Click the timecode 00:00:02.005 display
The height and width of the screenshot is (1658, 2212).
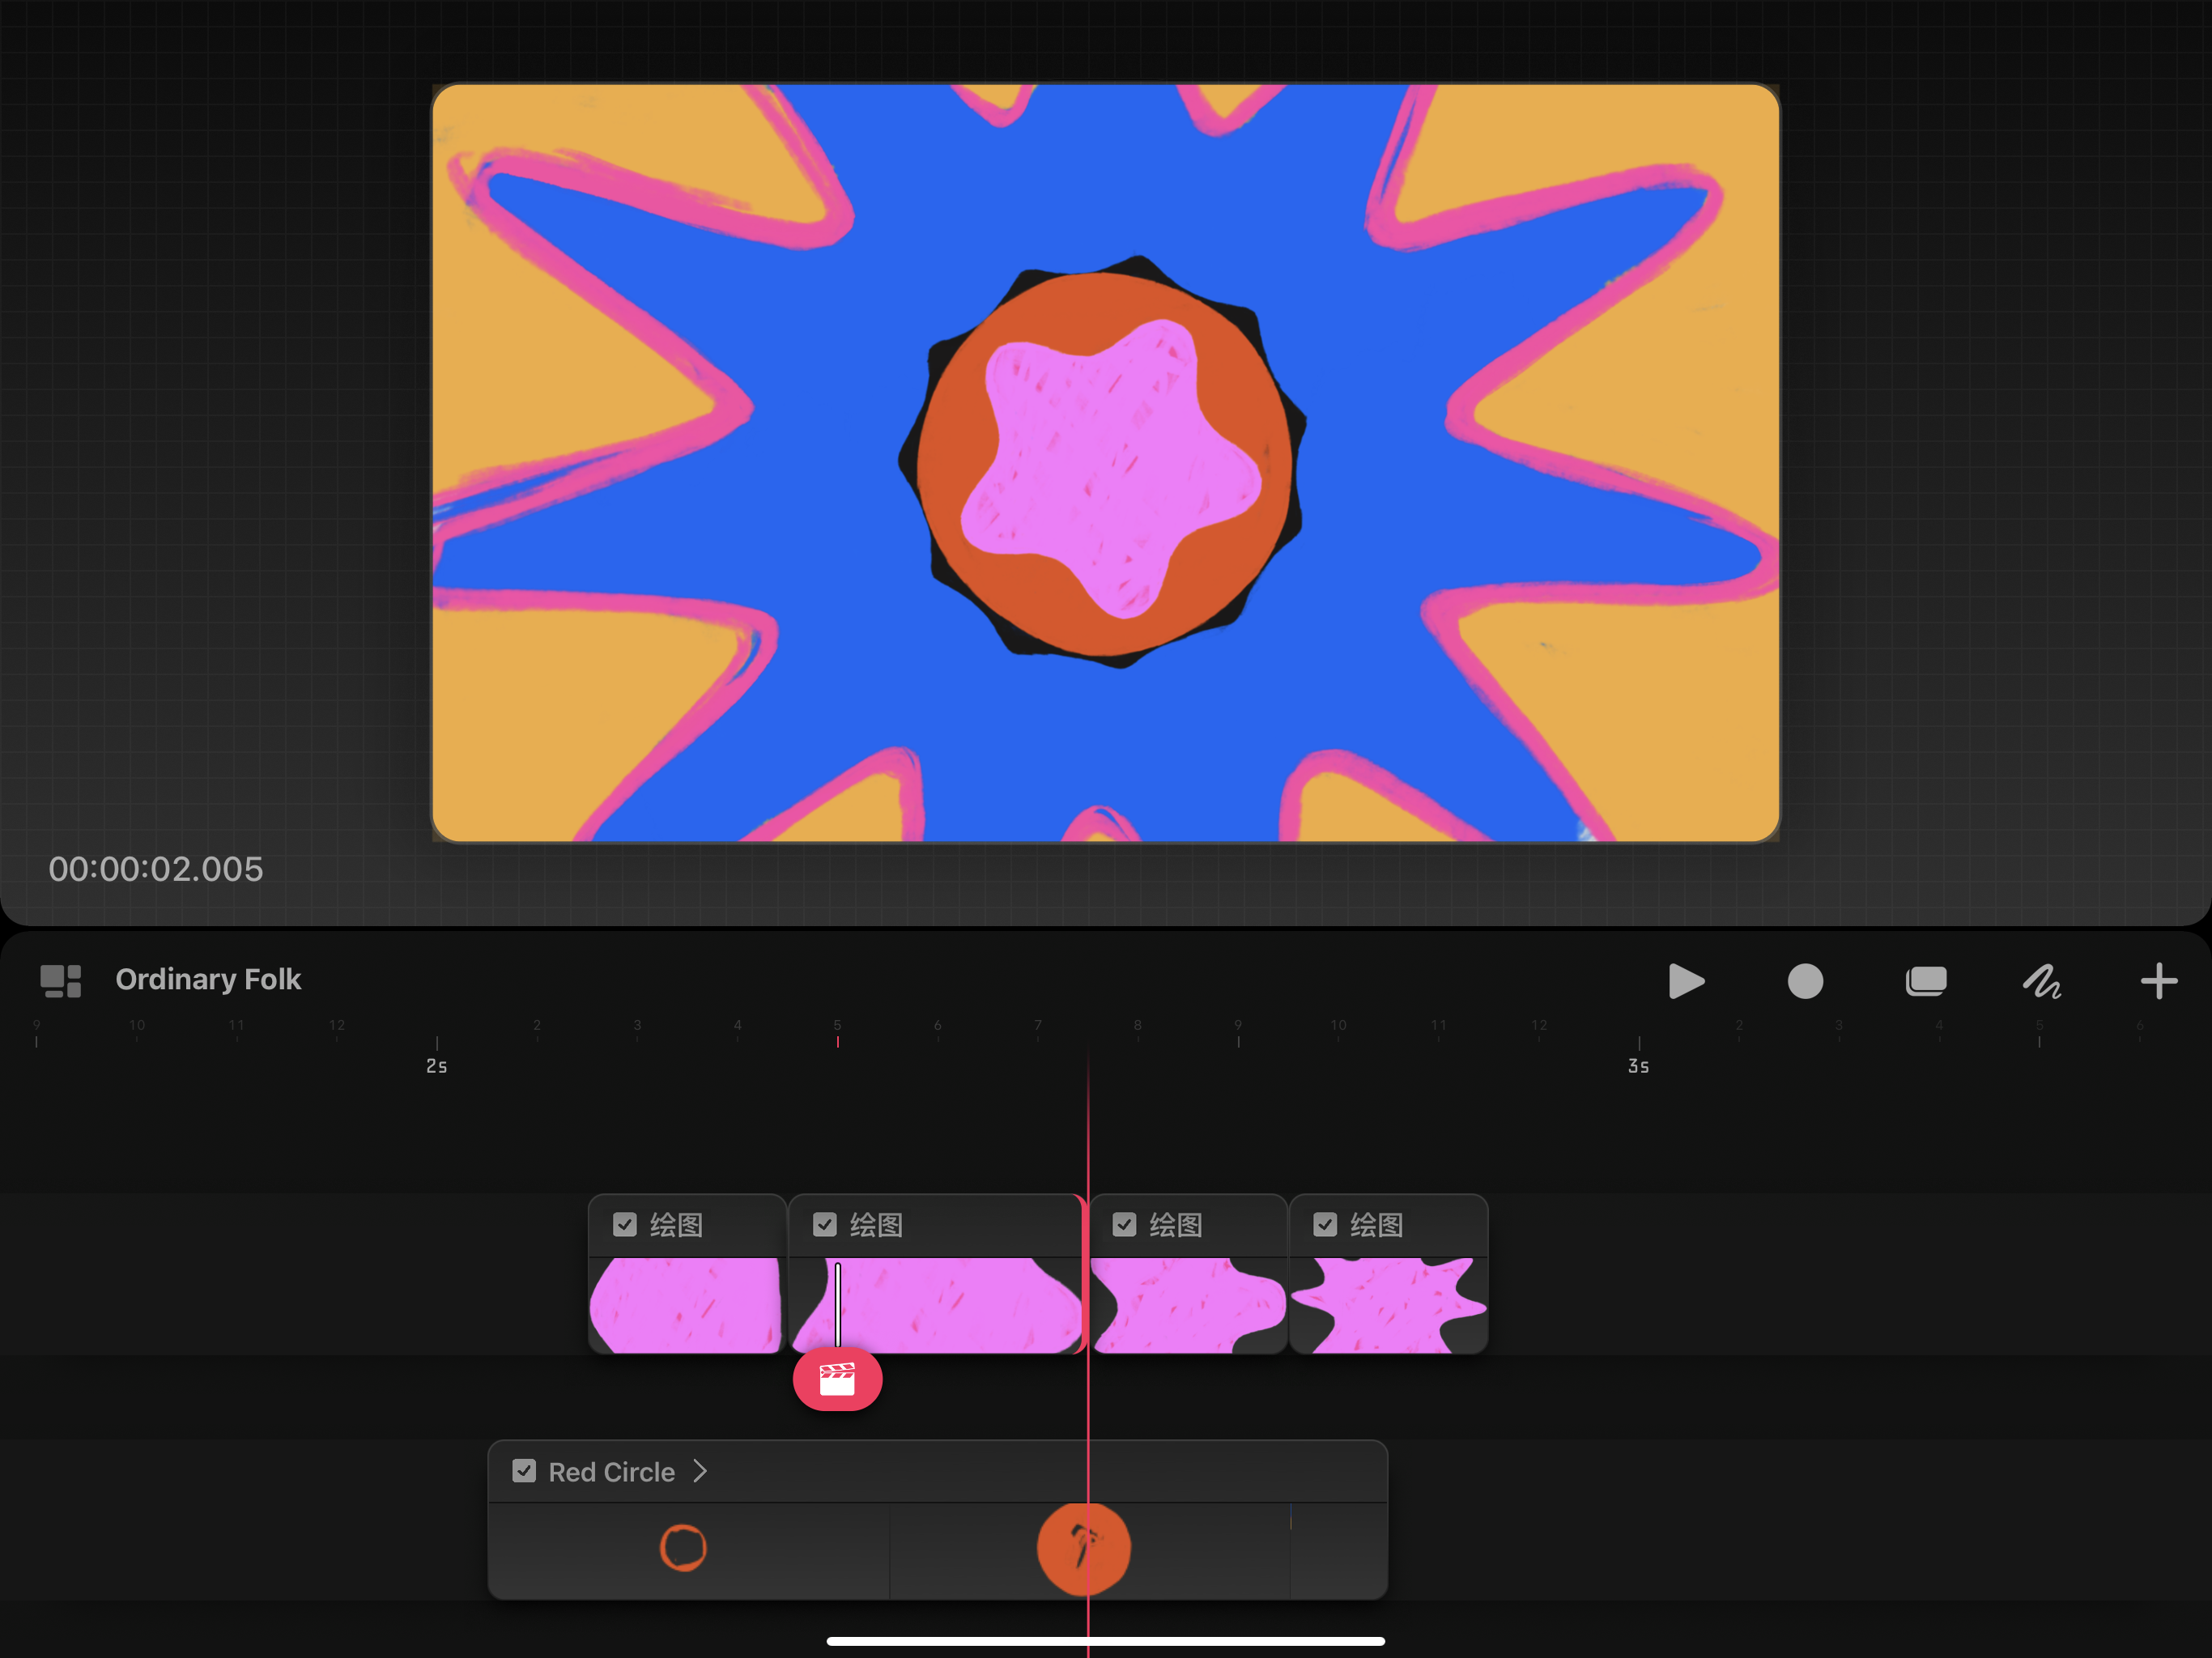[156, 869]
